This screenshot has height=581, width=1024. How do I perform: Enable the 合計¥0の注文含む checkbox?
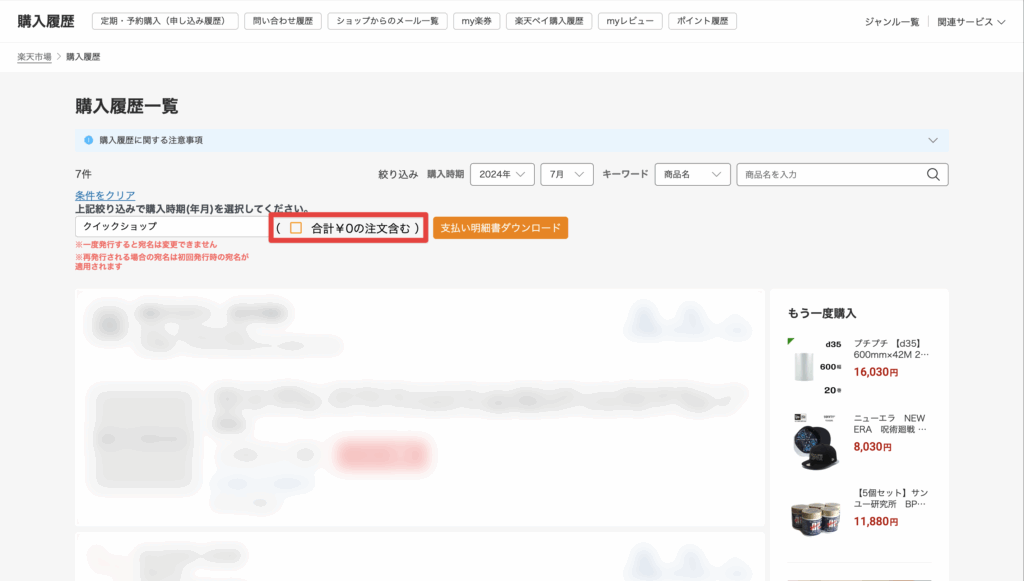[x=296, y=228]
